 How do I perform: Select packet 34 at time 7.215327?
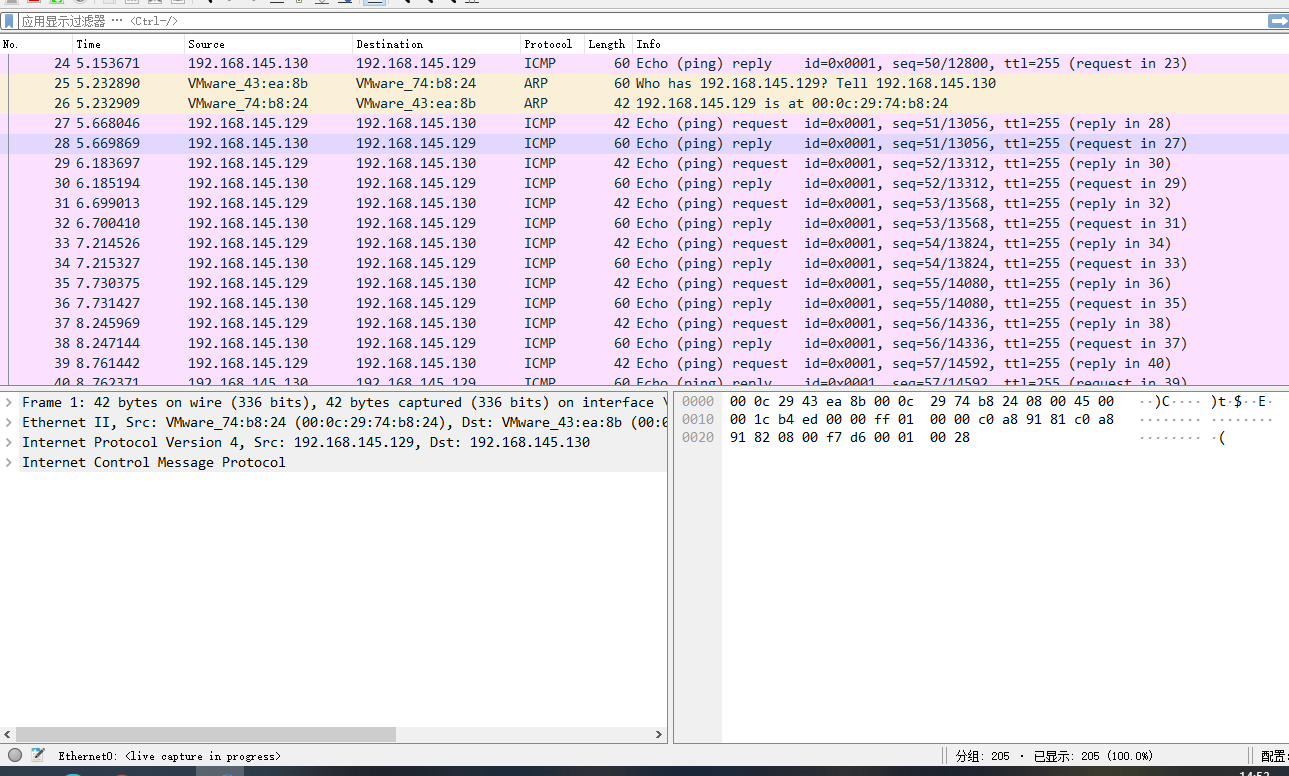pos(644,263)
